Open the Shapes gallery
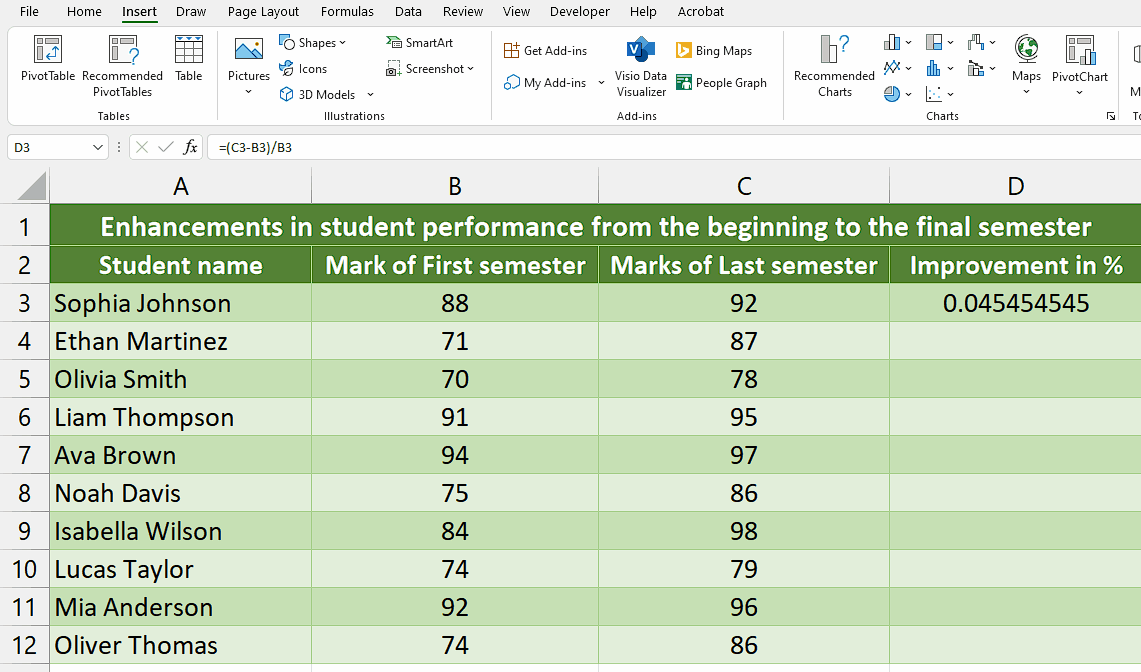This screenshot has width=1141, height=672. (312, 43)
